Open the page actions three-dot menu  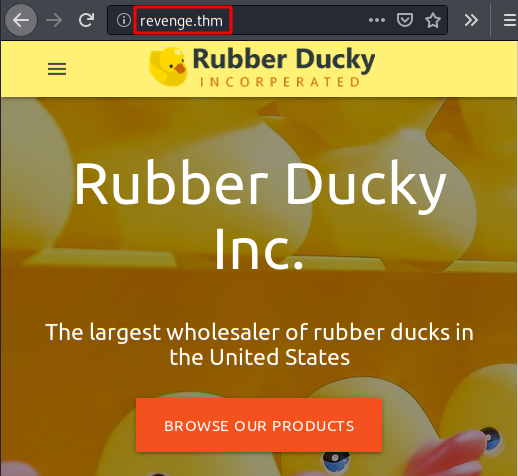click(377, 20)
